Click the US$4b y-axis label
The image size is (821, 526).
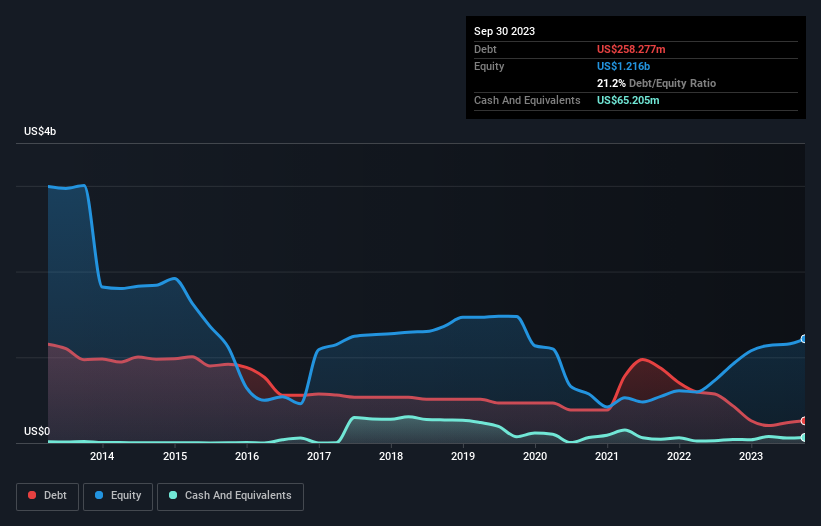[40, 131]
